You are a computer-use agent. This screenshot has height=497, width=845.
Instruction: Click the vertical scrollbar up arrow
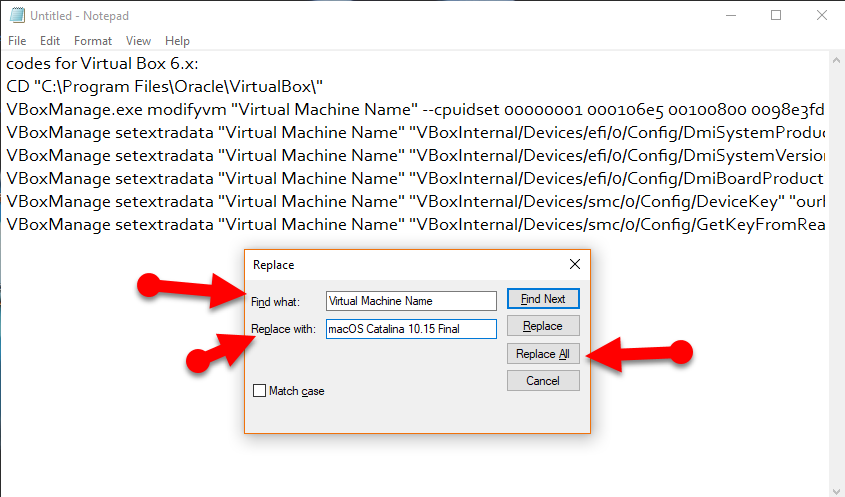(x=836, y=61)
